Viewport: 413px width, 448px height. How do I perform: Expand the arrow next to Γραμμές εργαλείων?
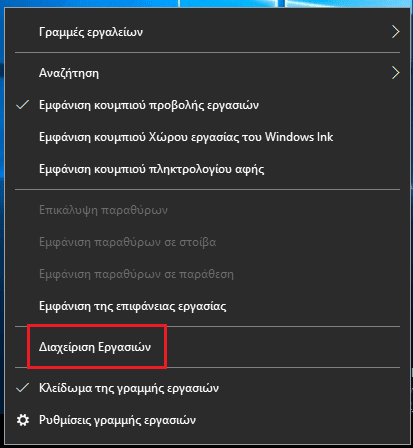(x=395, y=32)
